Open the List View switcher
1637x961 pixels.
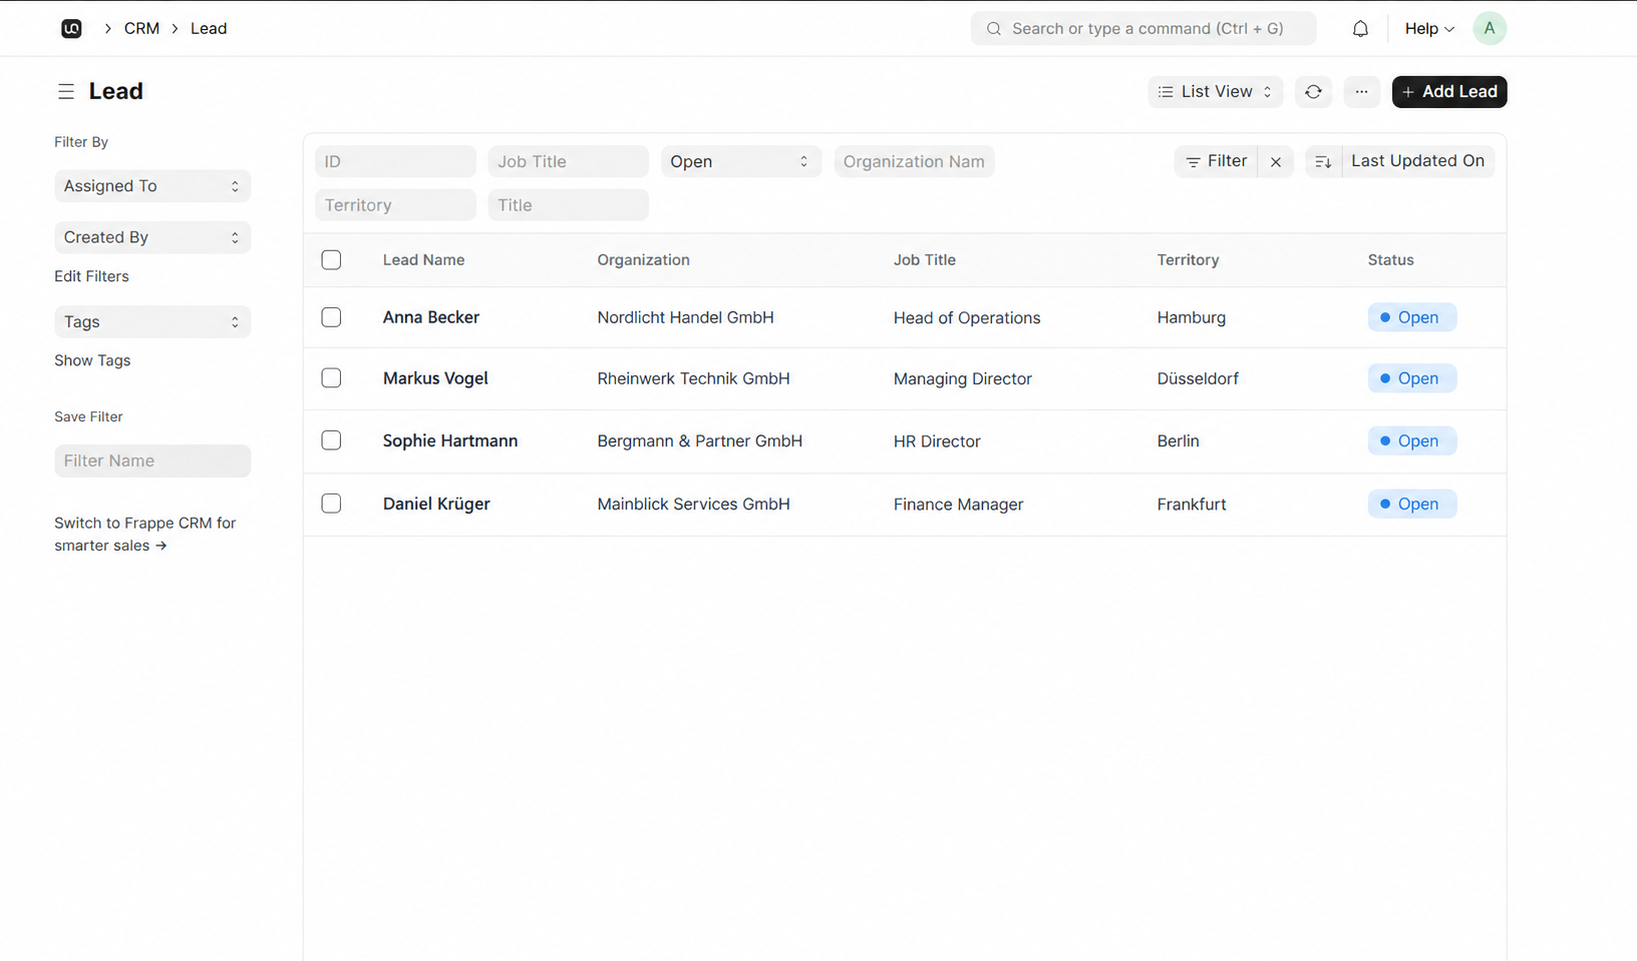tap(1215, 92)
